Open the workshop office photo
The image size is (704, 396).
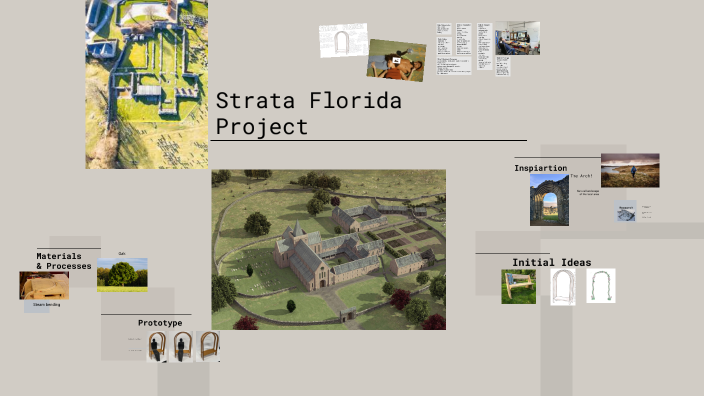[x=517, y=38]
